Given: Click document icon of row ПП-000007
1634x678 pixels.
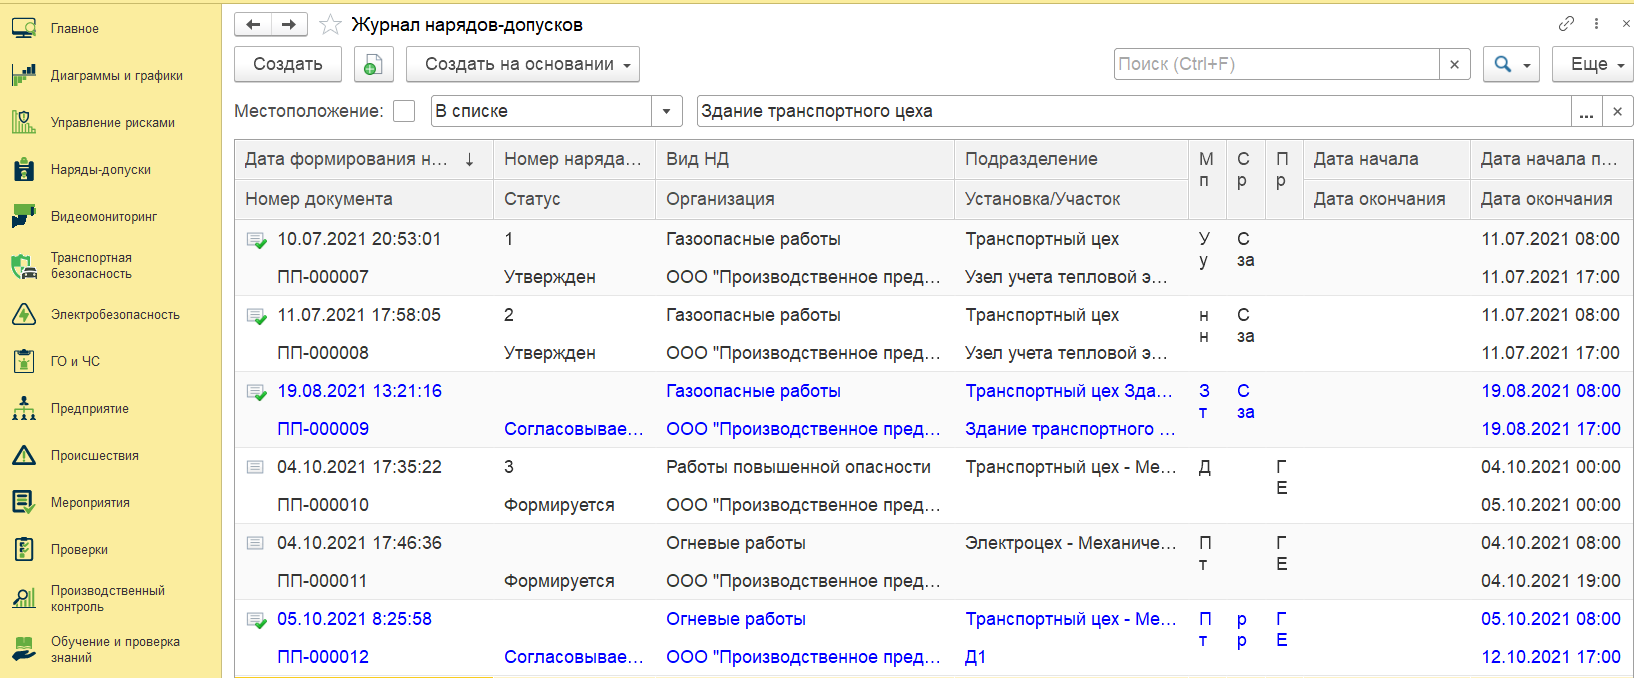Looking at the screenshot, I should click(256, 240).
